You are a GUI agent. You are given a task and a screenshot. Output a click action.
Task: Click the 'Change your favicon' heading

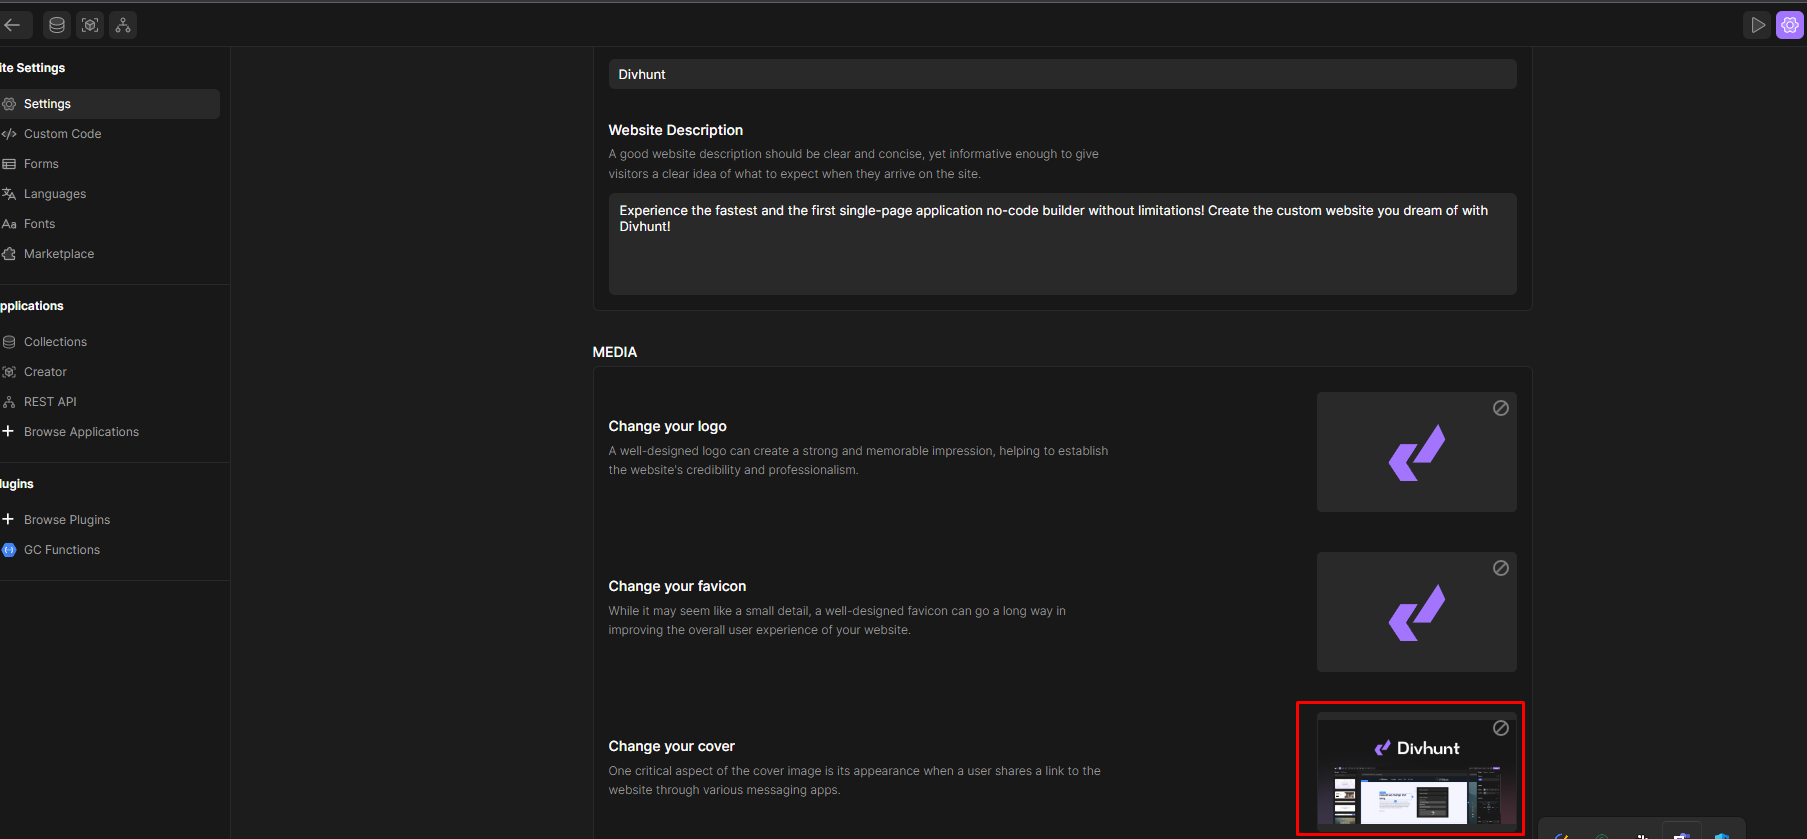677,586
